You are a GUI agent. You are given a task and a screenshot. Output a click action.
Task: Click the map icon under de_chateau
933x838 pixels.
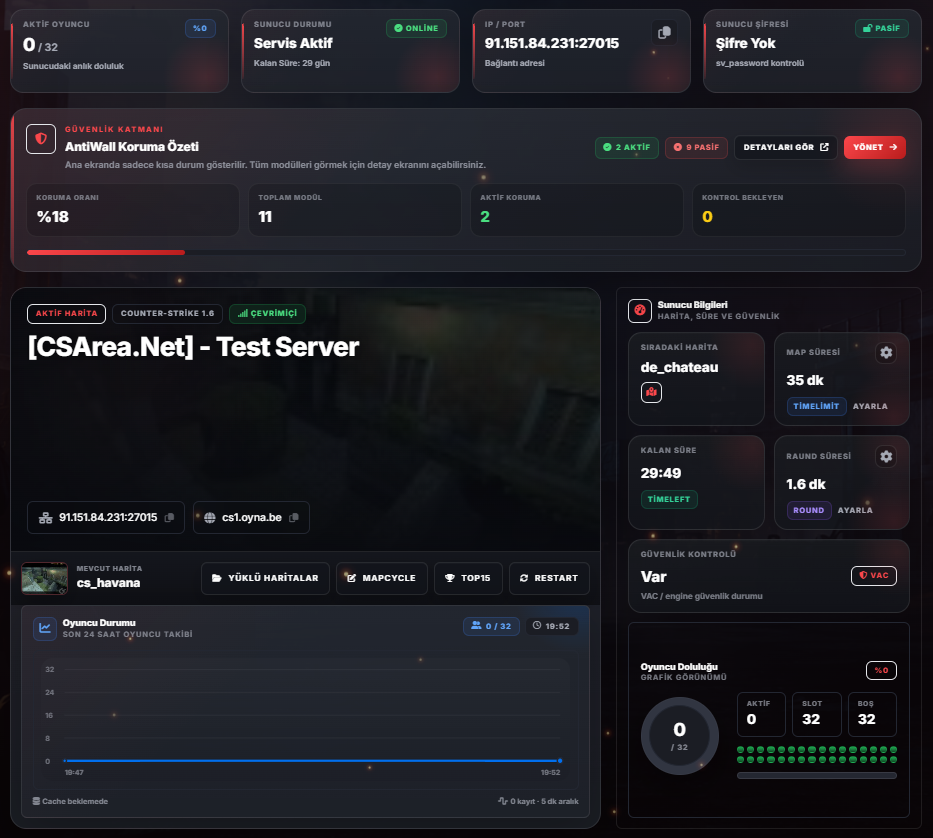coord(652,392)
